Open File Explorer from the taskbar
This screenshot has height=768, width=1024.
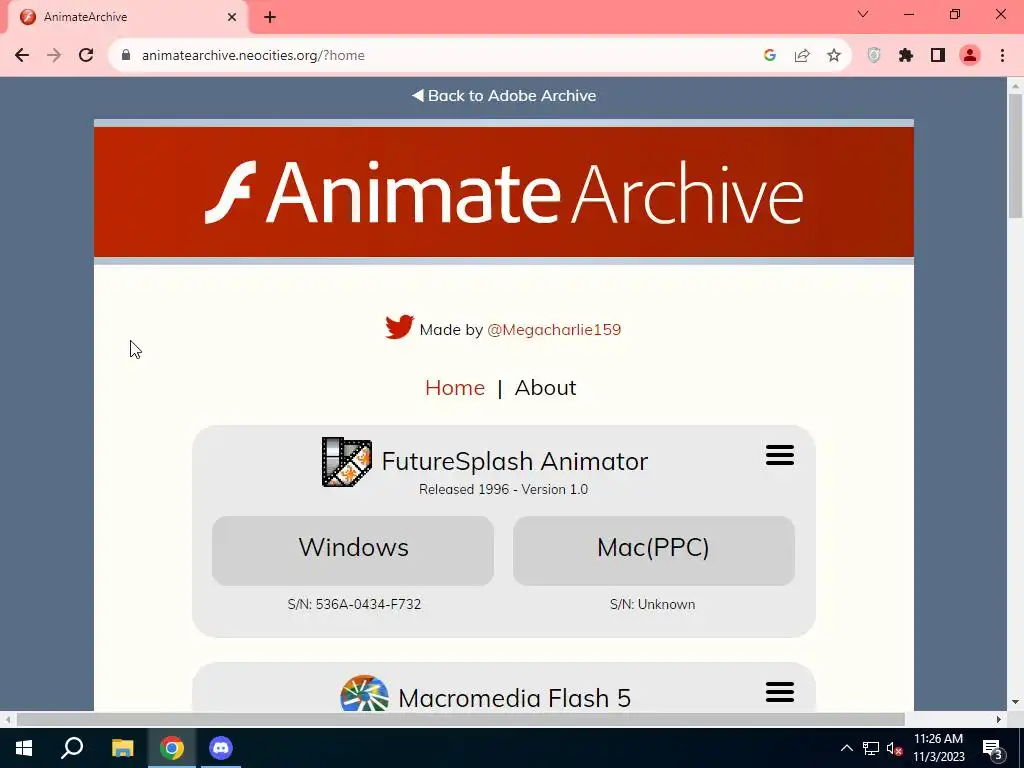tap(122, 748)
